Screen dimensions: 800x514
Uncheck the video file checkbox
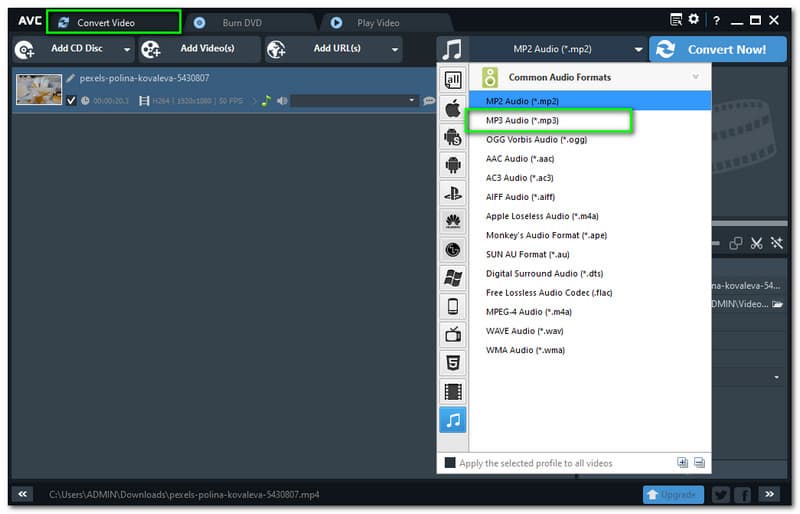click(x=71, y=101)
